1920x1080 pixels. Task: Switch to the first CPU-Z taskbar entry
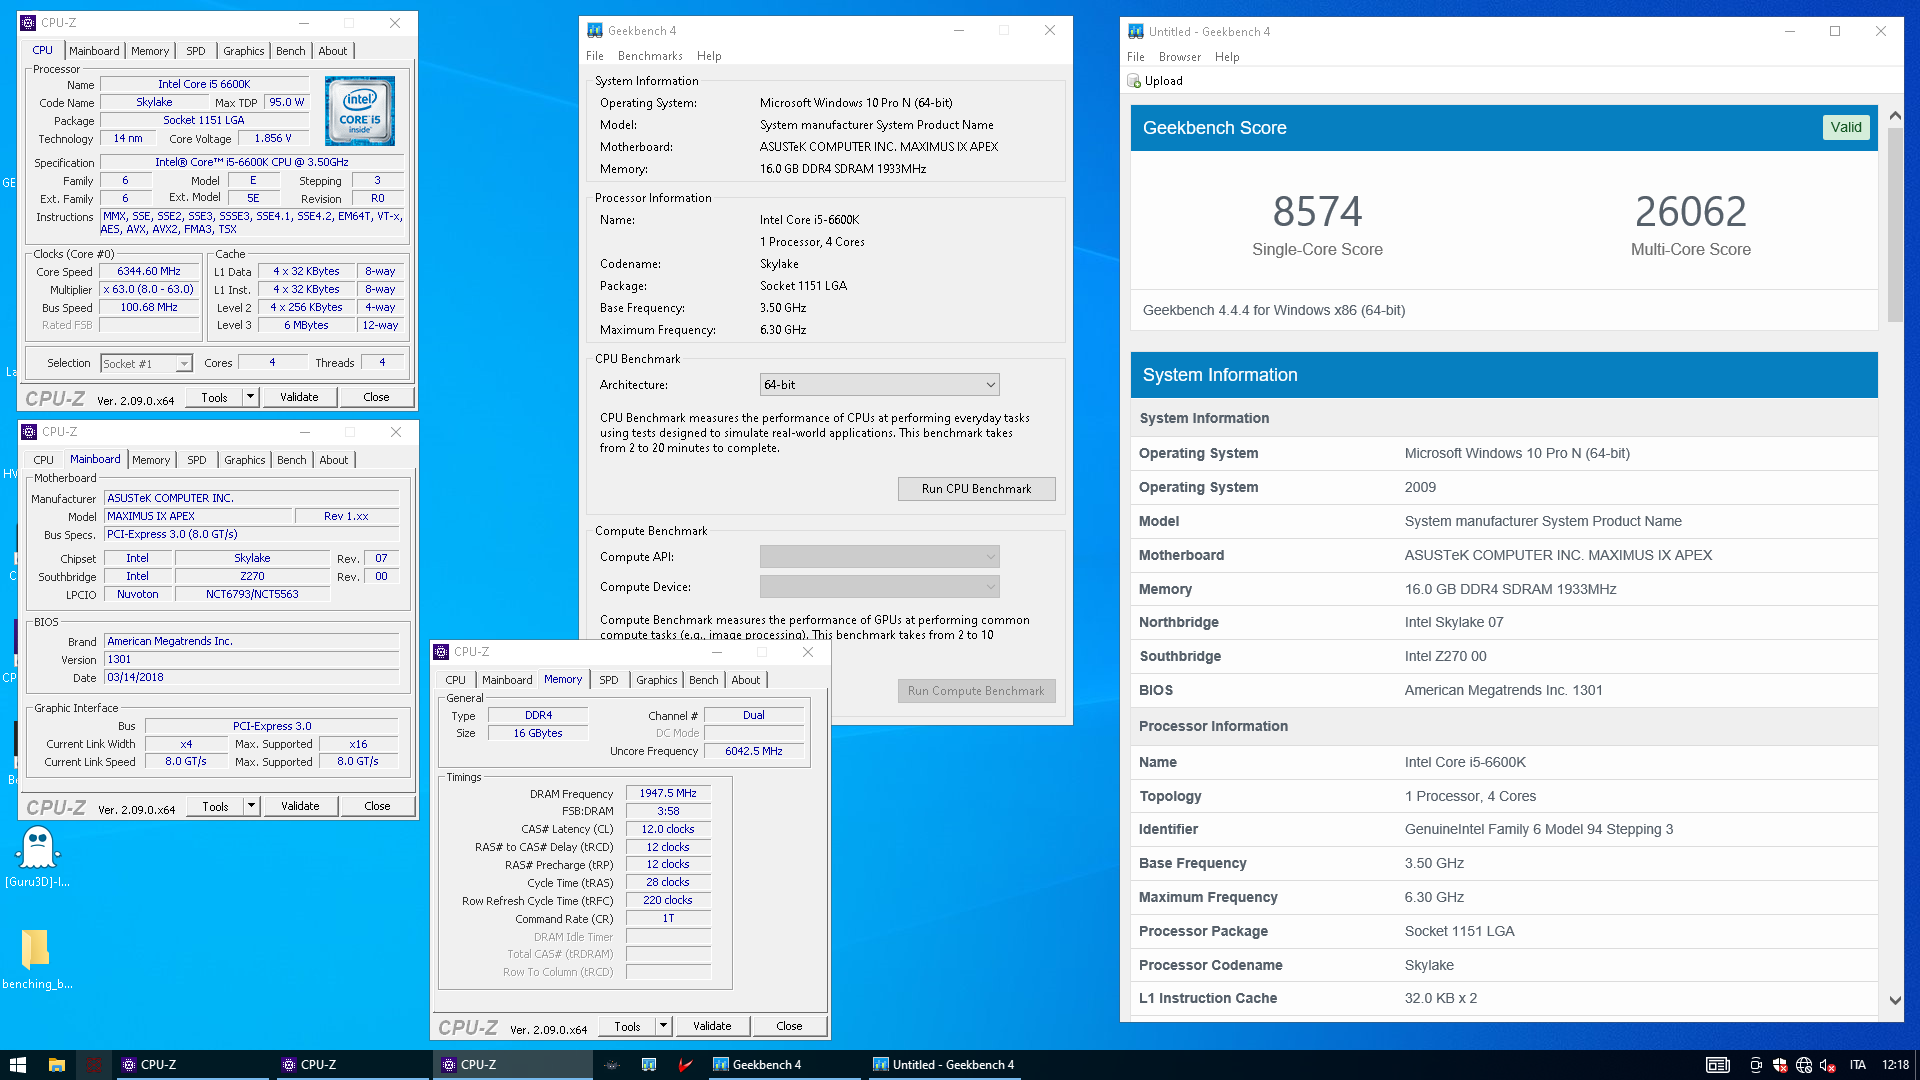coord(193,1065)
